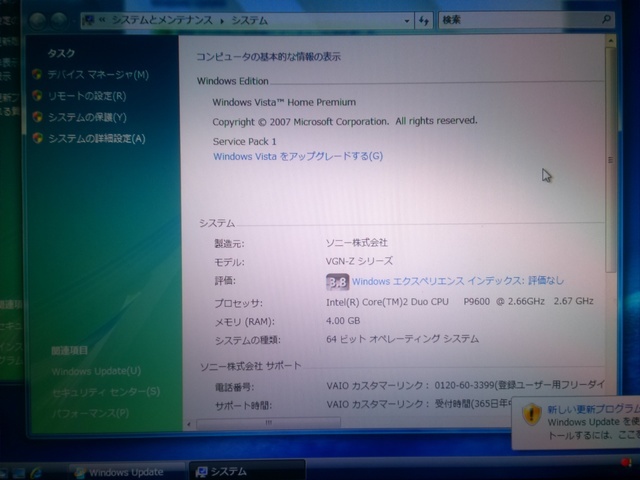Open システムの詳細設定(A) link
640x480 pixels.
[97, 139]
